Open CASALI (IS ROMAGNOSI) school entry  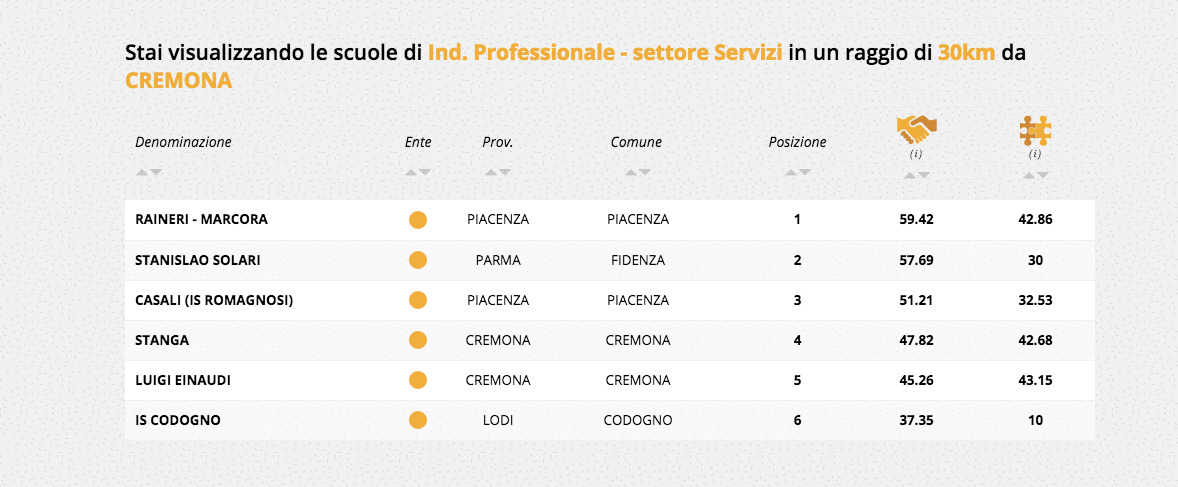pyautogui.click(x=213, y=300)
